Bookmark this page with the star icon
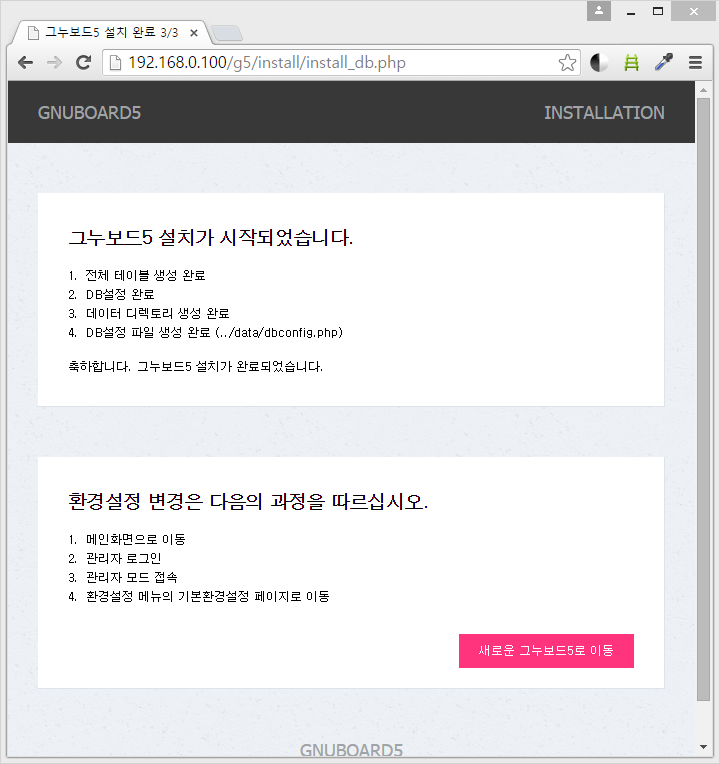720x764 pixels. (x=567, y=62)
